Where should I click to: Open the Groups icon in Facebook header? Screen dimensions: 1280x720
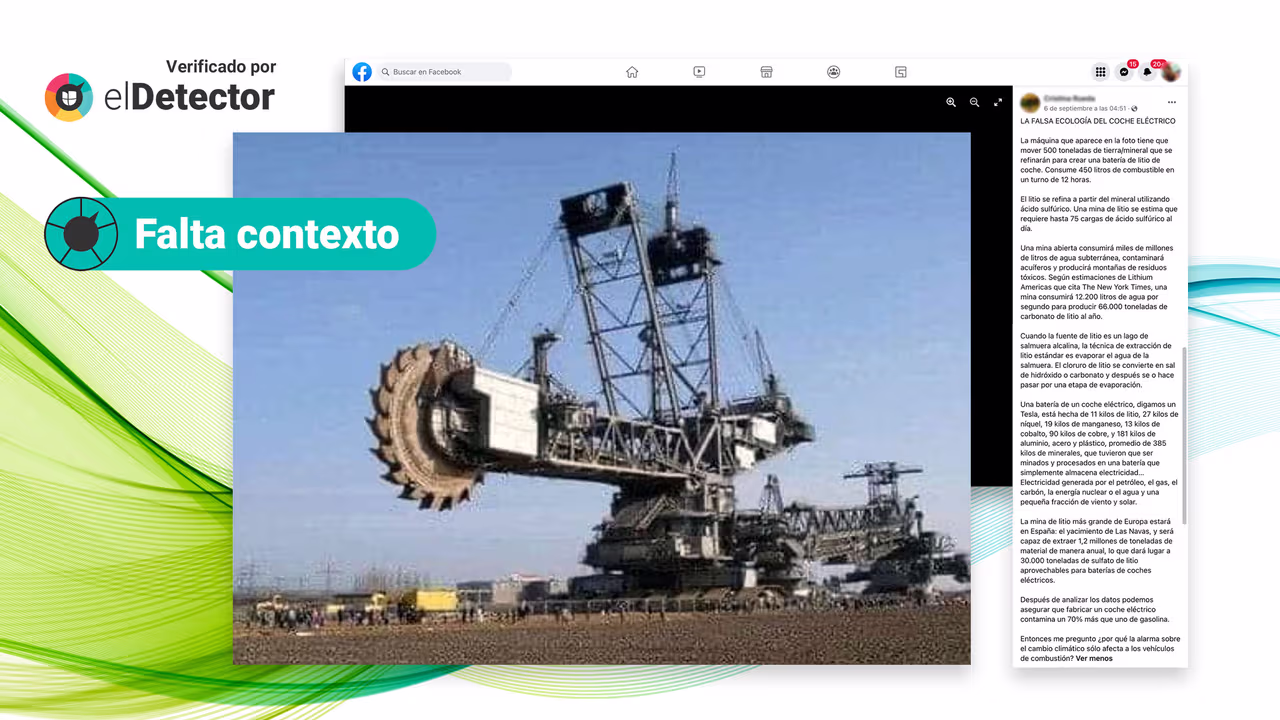click(834, 72)
